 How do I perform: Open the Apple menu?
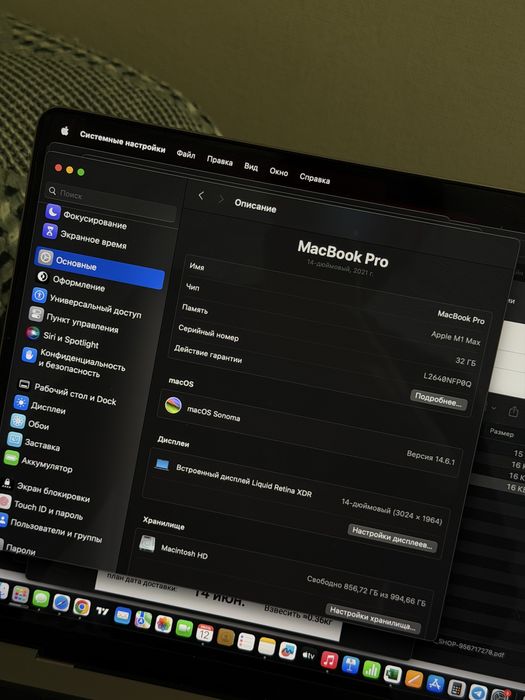[x=65, y=131]
